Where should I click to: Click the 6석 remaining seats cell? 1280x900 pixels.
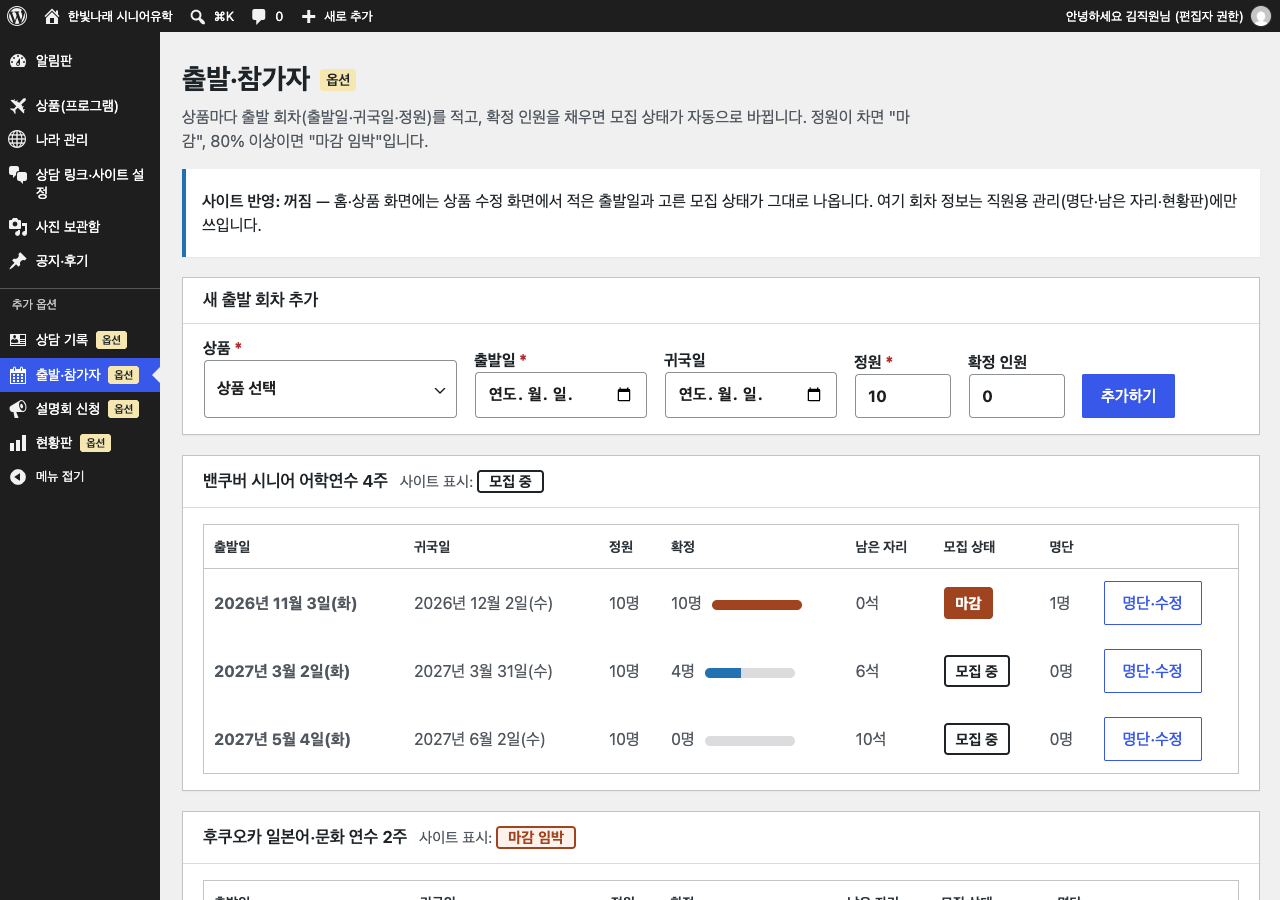[x=867, y=671]
